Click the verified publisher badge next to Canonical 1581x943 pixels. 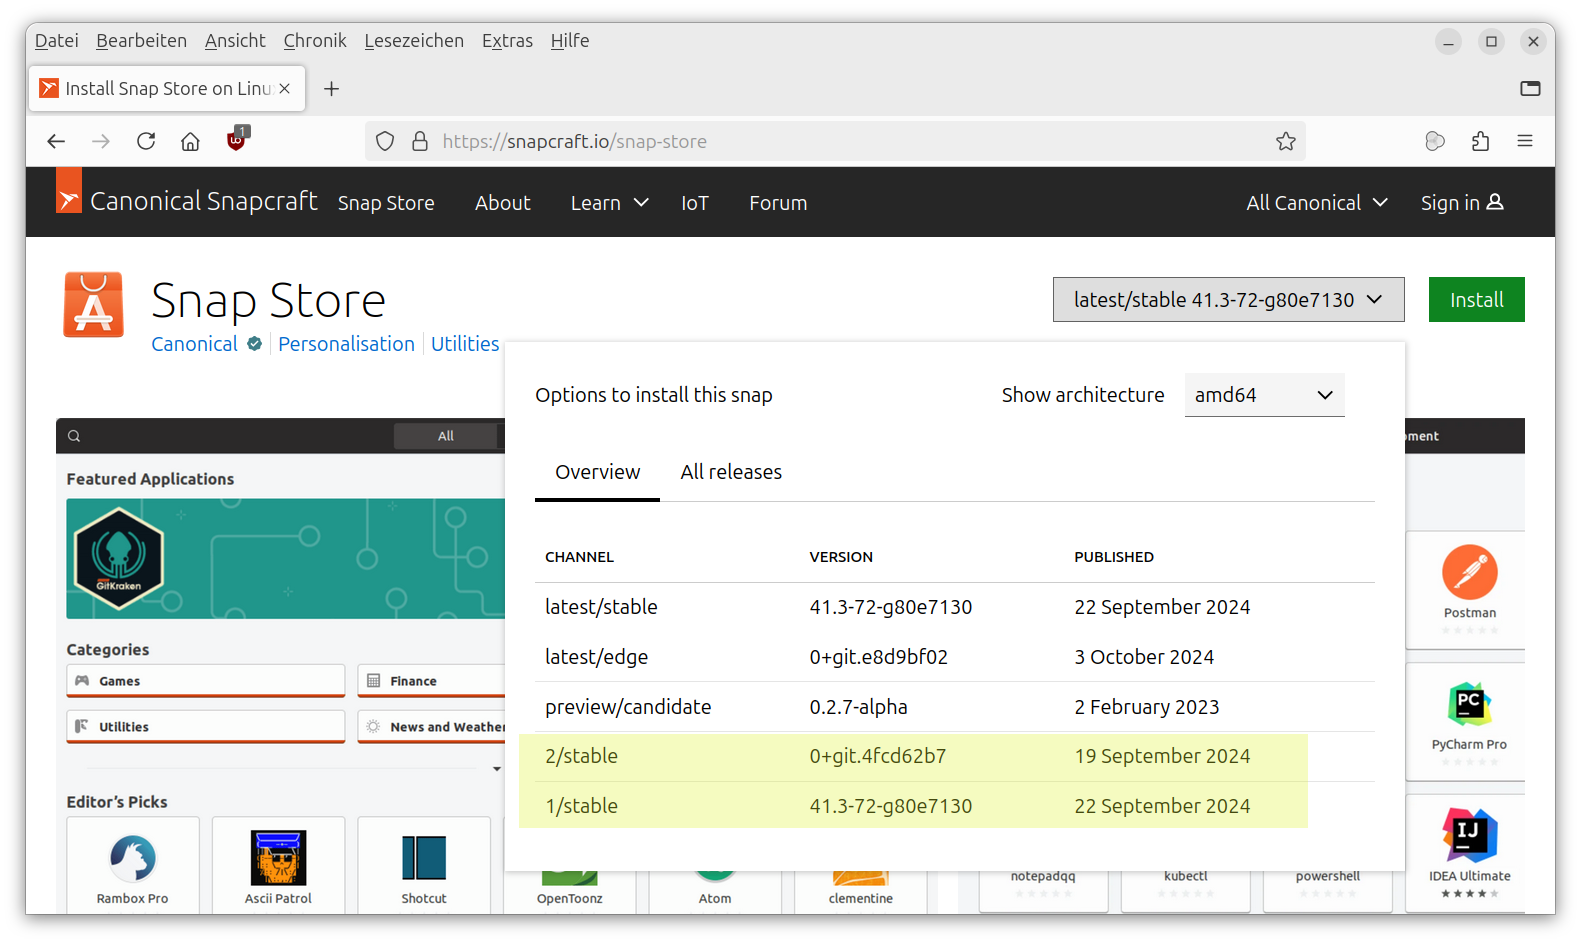(x=255, y=344)
